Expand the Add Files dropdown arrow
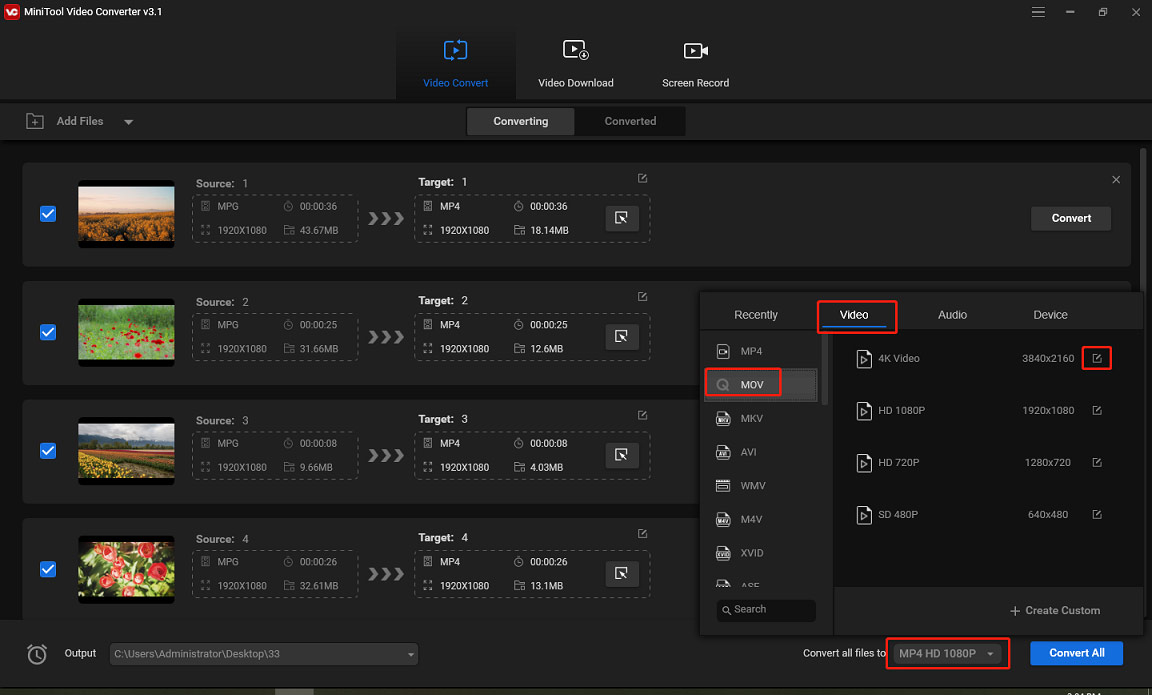This screenshot has height=695, width=1152. click(x=128, y=122)
